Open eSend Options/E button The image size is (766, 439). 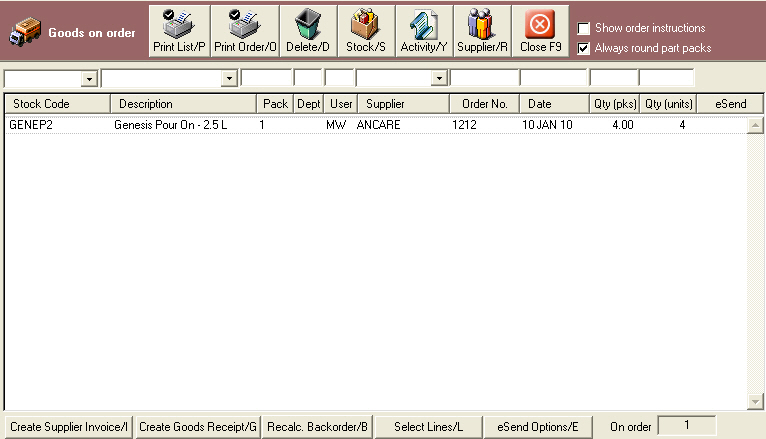[x=538, y=427]
